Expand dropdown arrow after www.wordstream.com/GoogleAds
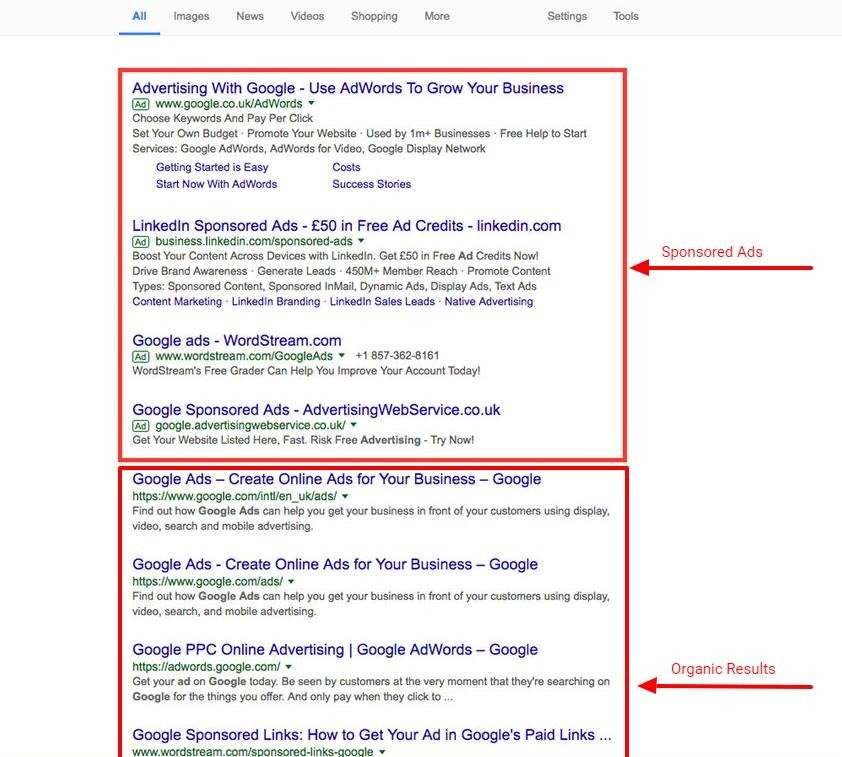 click(342, 355)
